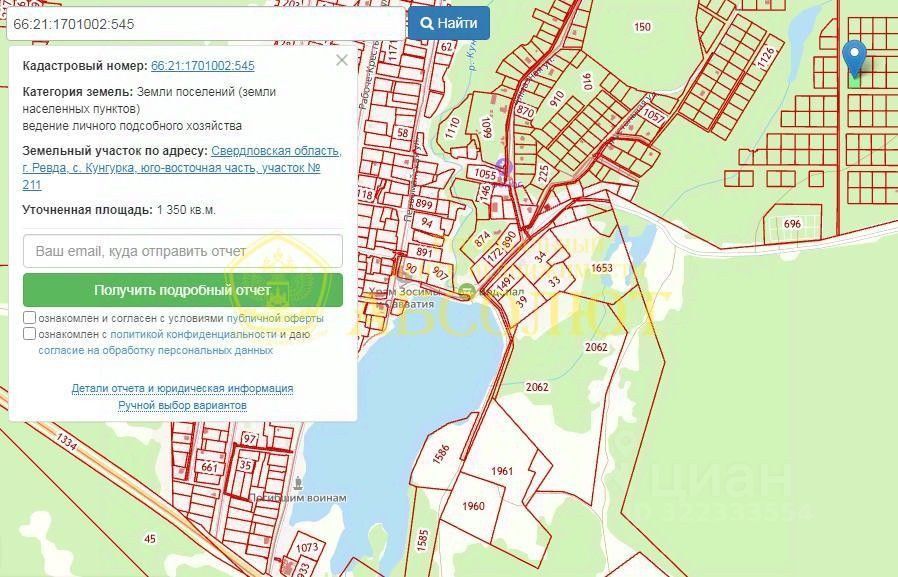898x577 pixels.
Task: Open the cadastral number 66:21:1701002:545 link
Action: tap(203, 66)
